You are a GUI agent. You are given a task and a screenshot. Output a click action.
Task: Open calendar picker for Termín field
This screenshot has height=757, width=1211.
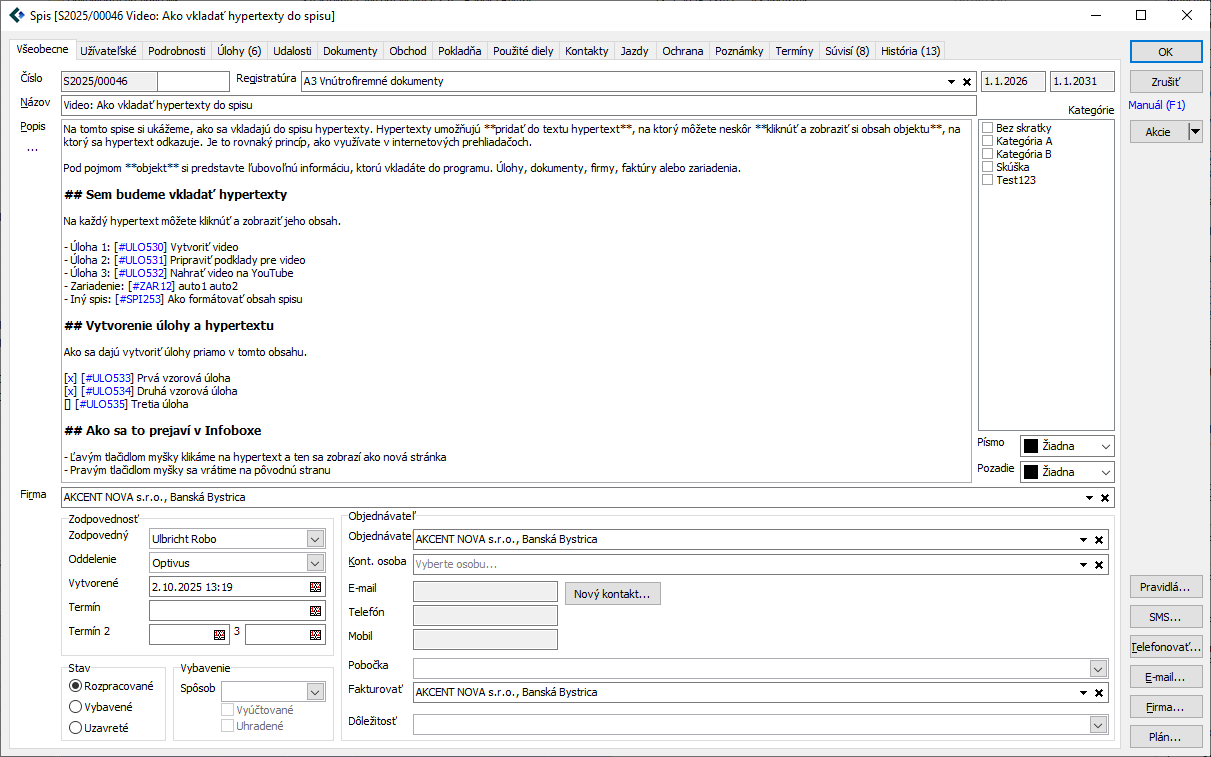(316, 610)
